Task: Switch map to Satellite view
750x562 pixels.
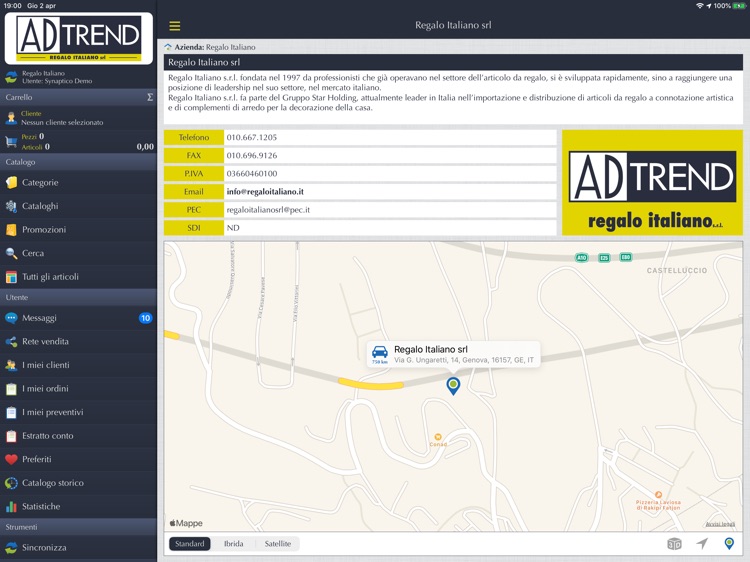Action: 278,544
